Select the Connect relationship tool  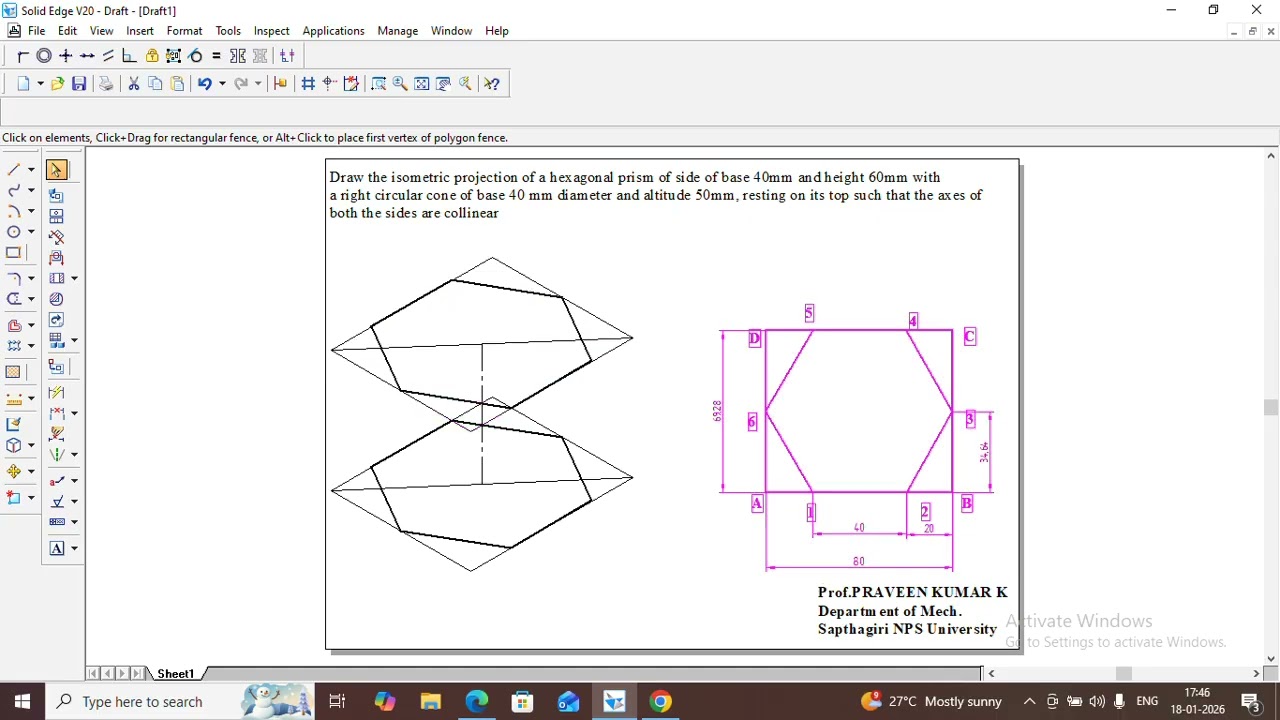(x=22, y=56)
